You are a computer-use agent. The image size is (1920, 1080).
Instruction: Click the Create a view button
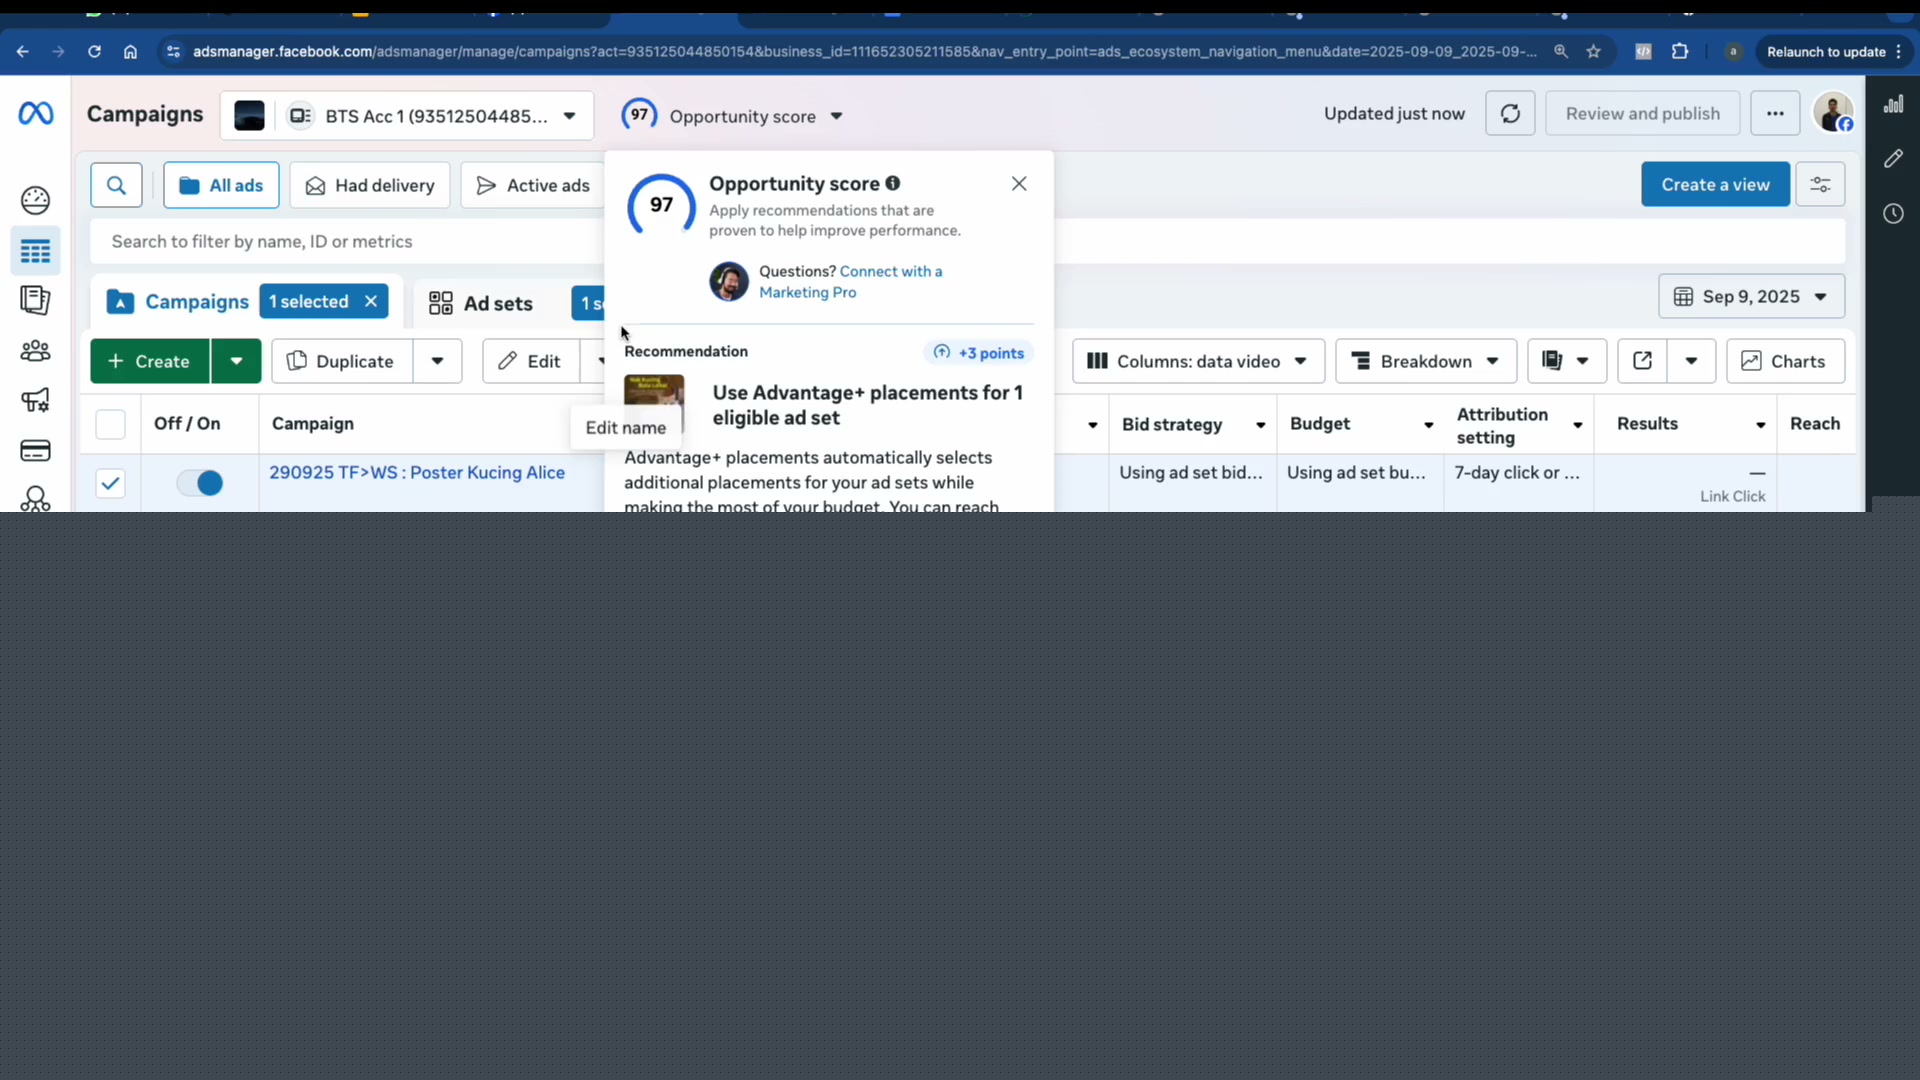click(x=1715, y=185)
